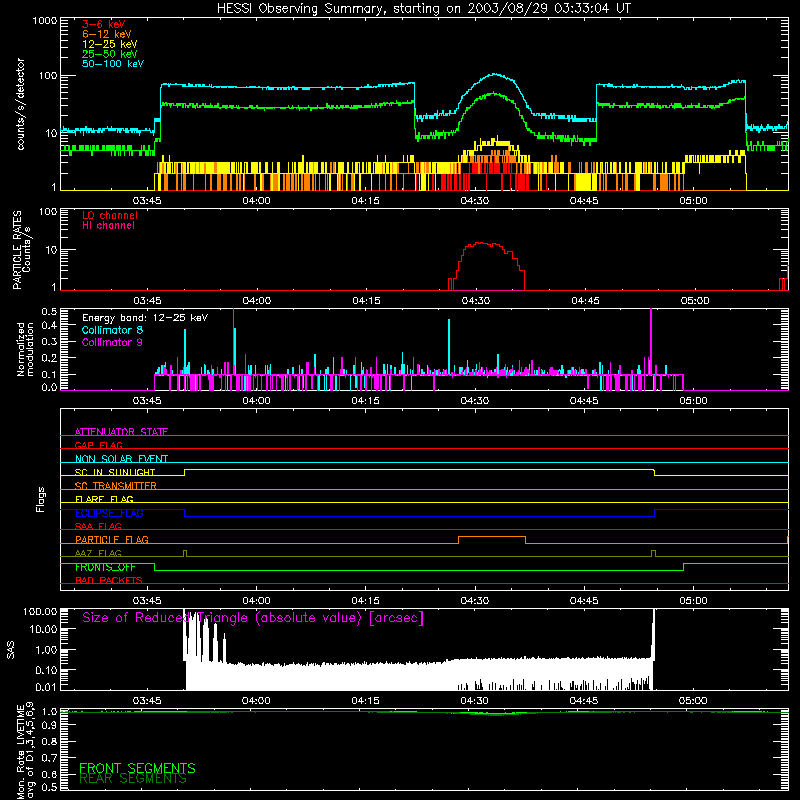The image size is (800, 800).
Task: Click the HESSI Observing Summary title text
Action: [424, 9]
